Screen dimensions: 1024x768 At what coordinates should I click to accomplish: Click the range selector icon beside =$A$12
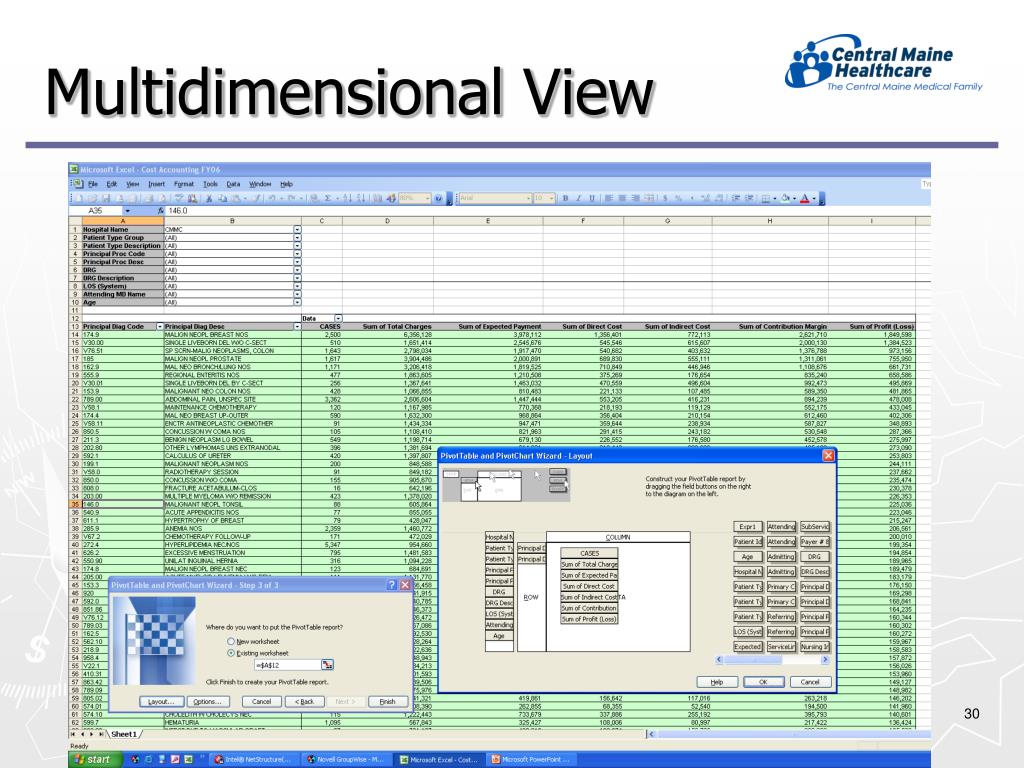tap(327, 664)
